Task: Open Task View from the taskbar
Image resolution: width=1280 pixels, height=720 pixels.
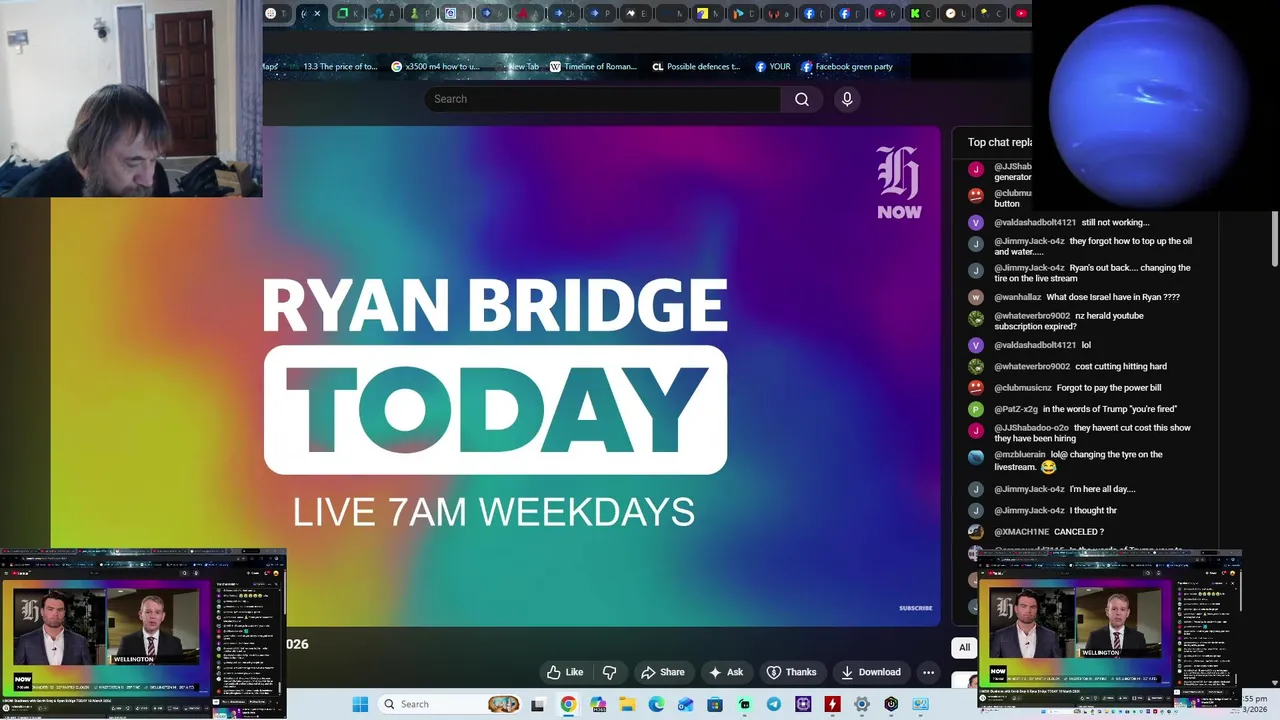Action: (538, 704)
